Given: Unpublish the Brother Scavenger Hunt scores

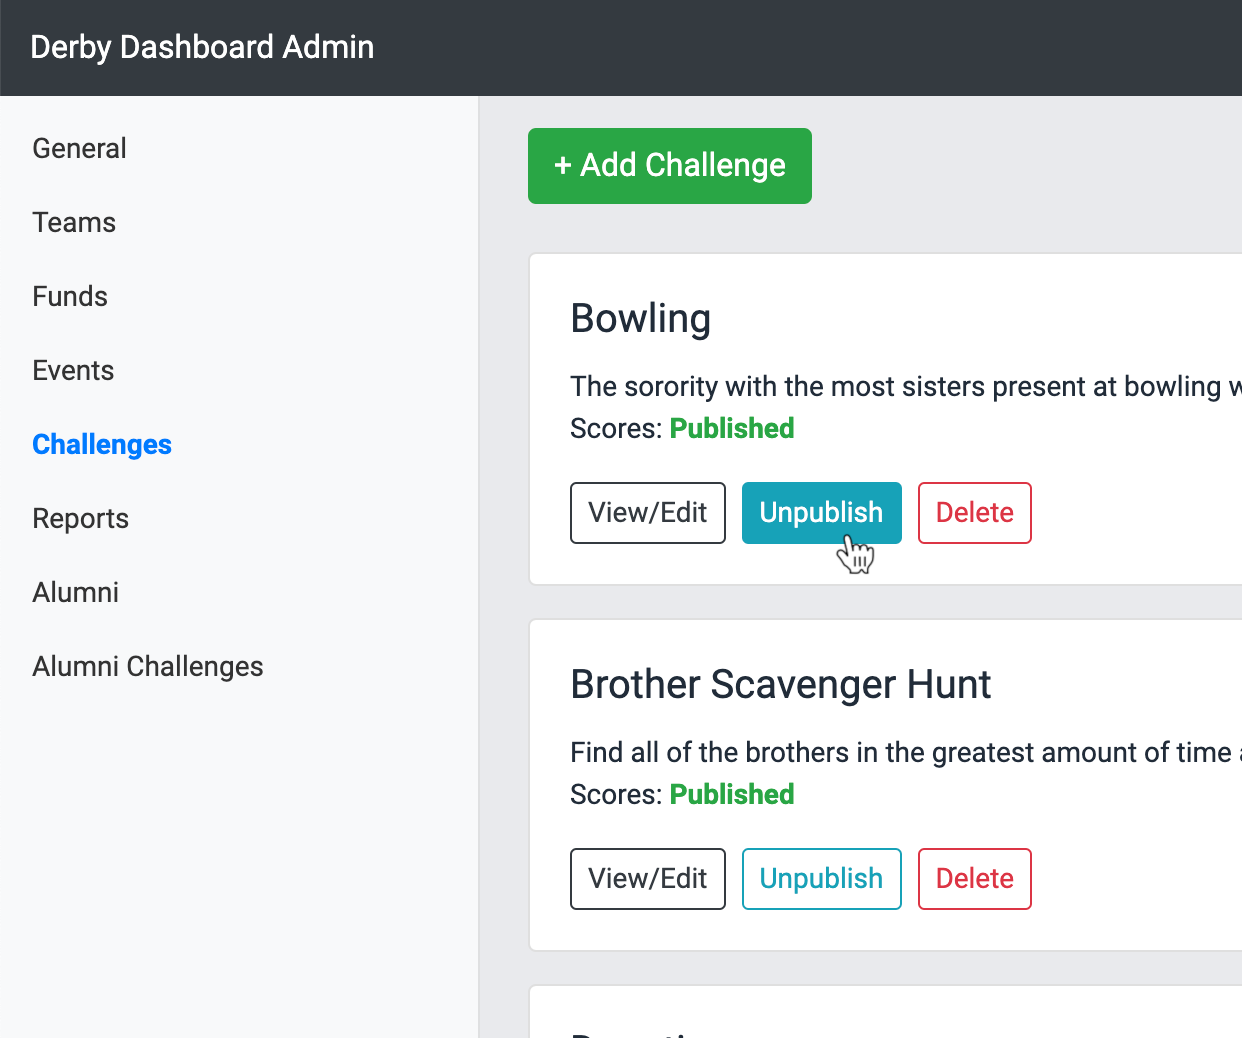Looking at the screenshot, I should pos(821,879).
